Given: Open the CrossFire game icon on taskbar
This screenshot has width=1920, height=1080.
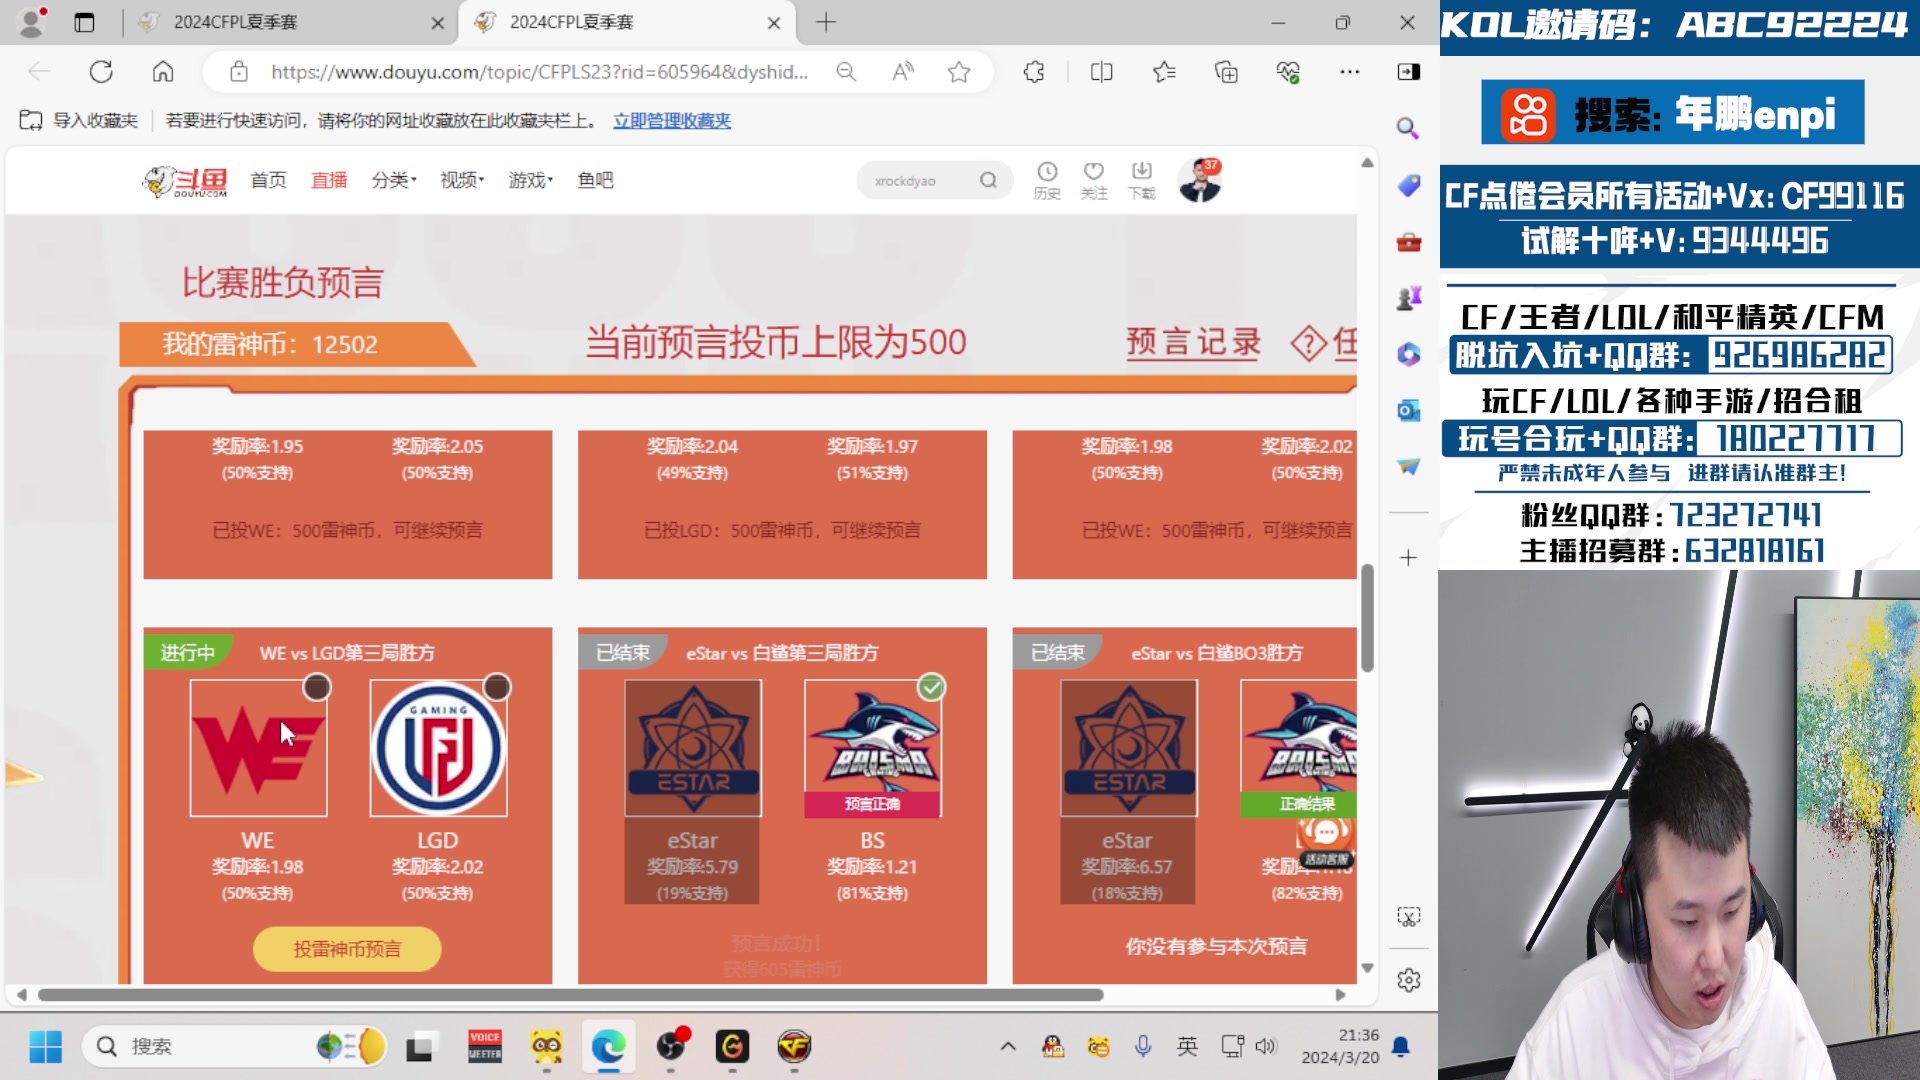Looking at the screenshot, I should [x=793, y=1046].
